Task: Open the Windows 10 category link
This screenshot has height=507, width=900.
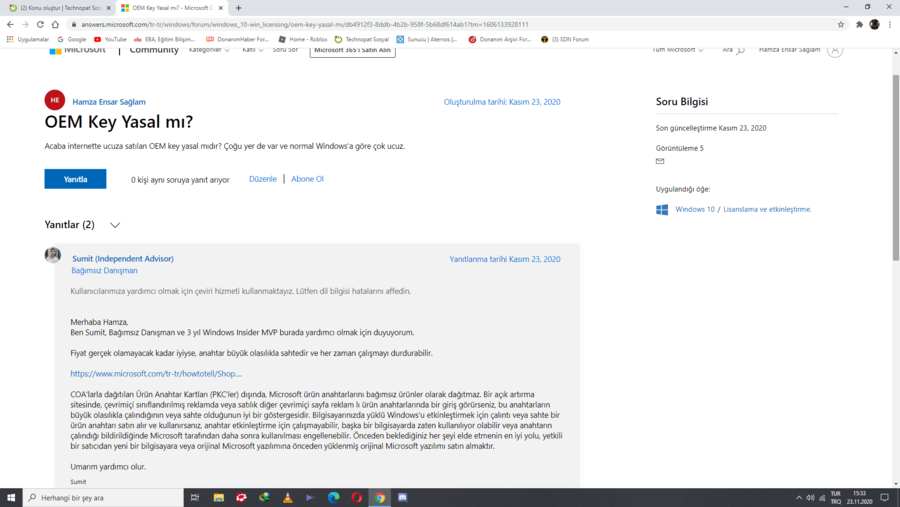Action: coord(695,209)
